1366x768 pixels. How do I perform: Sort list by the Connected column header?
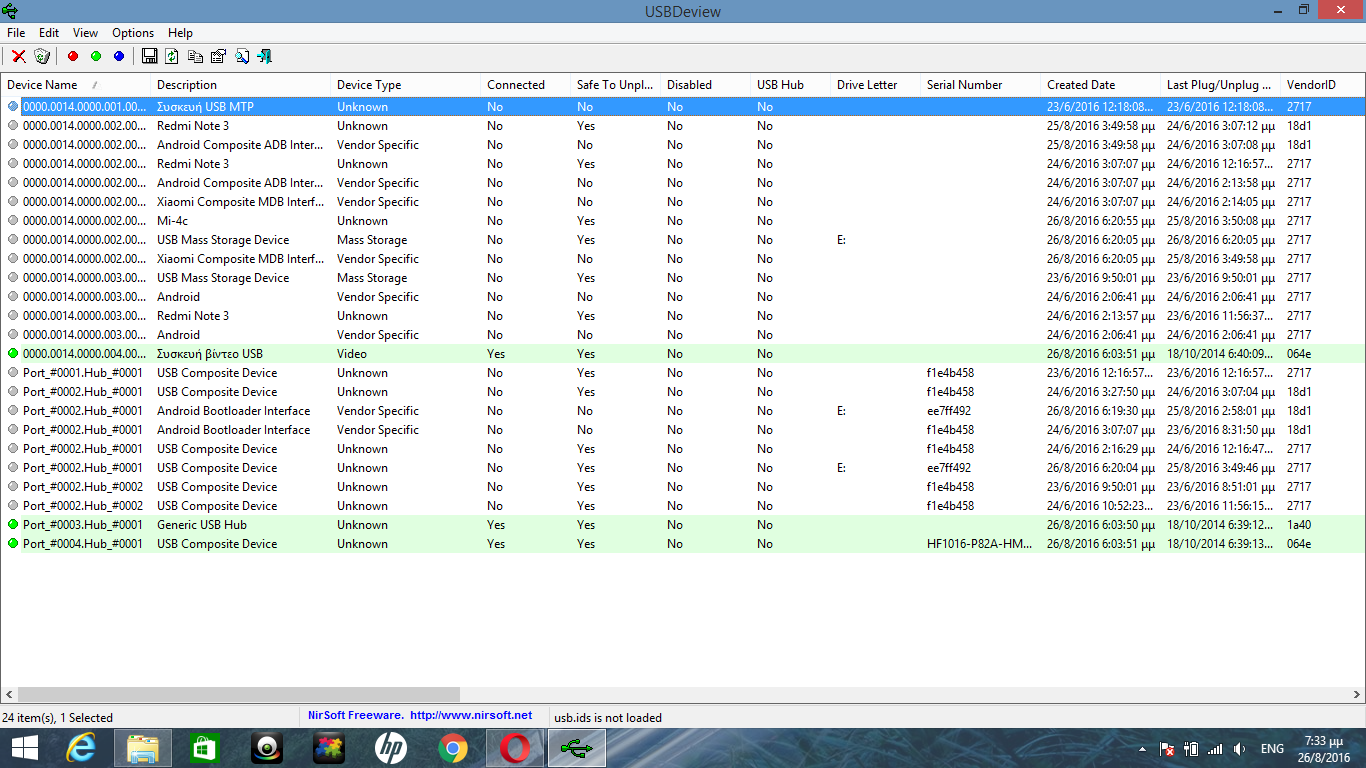pos(515,85)
